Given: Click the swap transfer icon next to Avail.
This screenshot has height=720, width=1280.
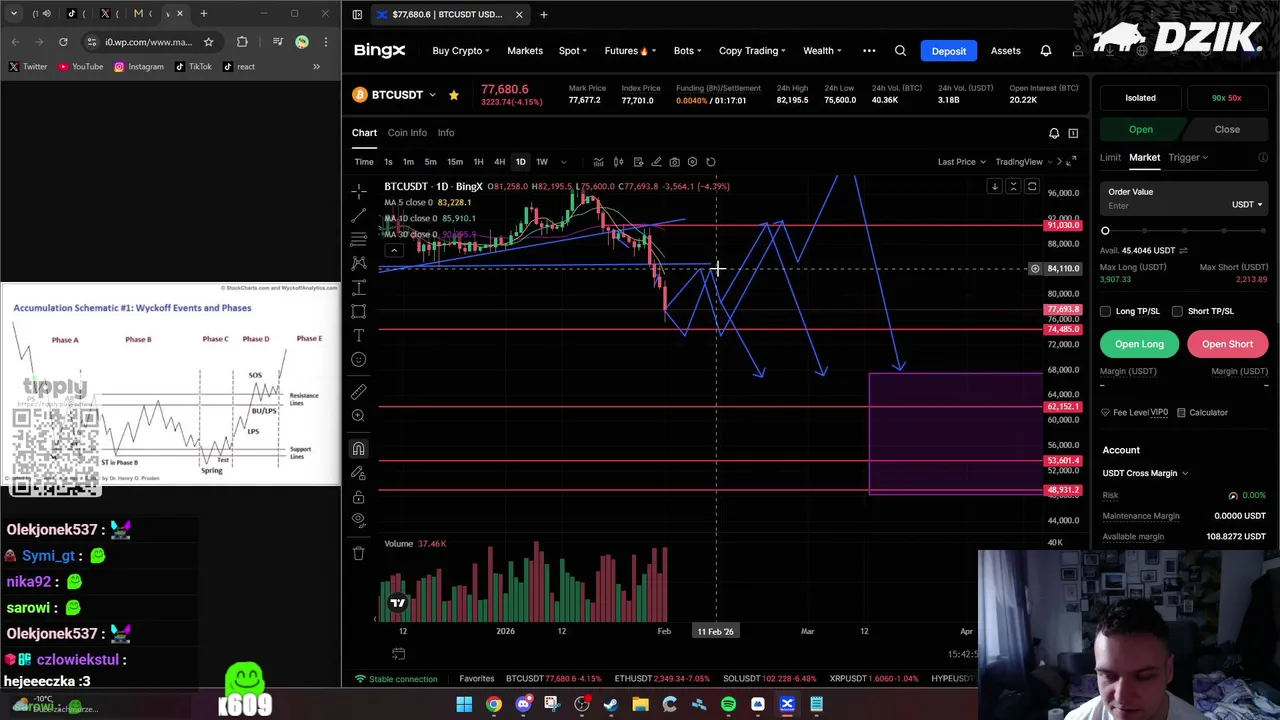Looking at the screenshot, I should coord(1183,251).
